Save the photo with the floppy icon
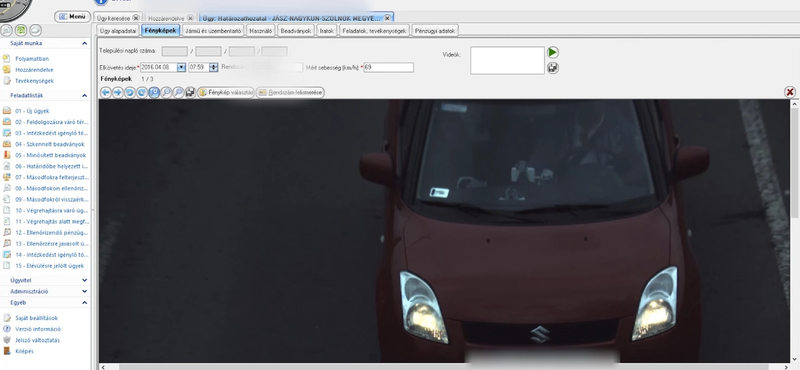The width and height of the screenshot is (800, 370). 190,92
